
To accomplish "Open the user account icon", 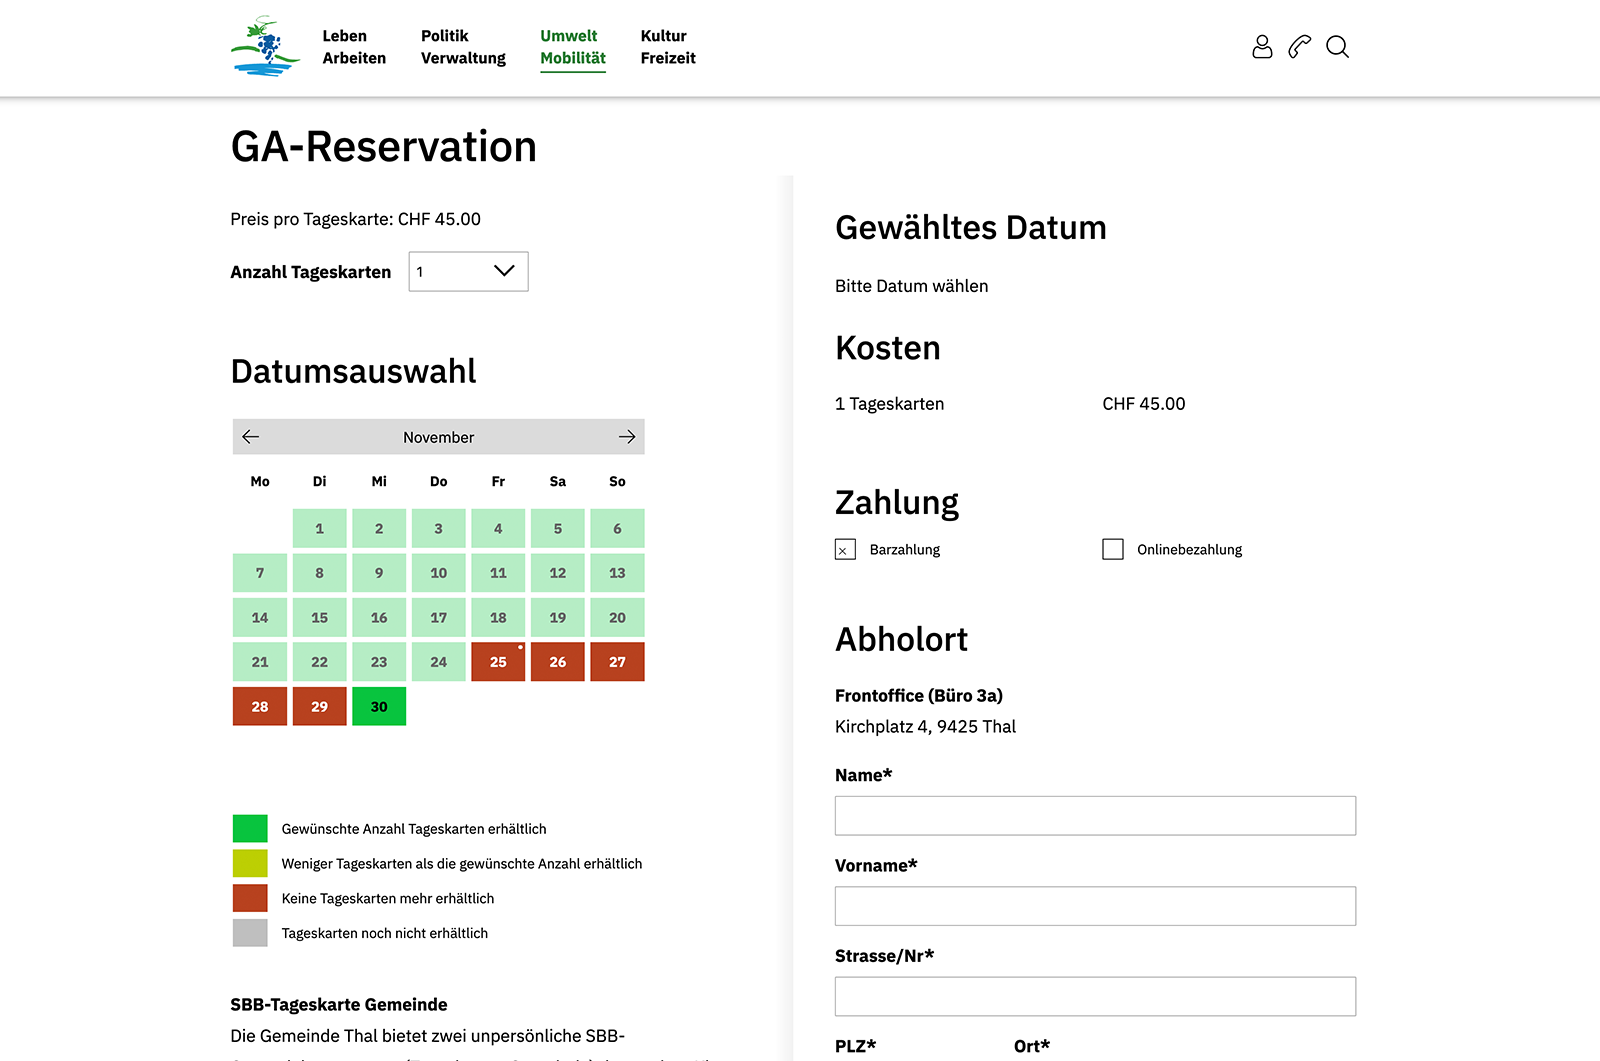I will pos(1262,47).
